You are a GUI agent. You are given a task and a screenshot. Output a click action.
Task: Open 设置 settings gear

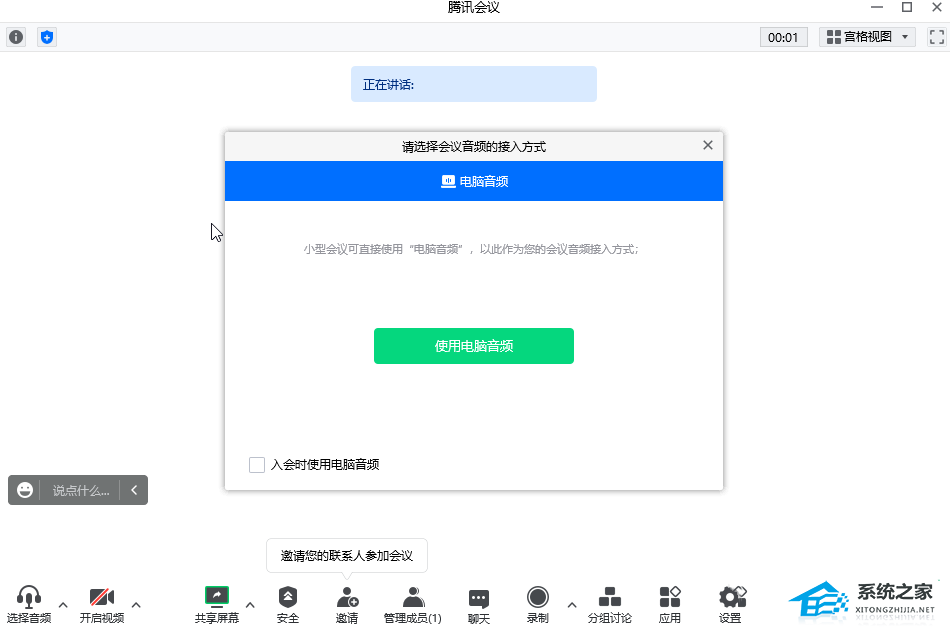pos(731,598)
